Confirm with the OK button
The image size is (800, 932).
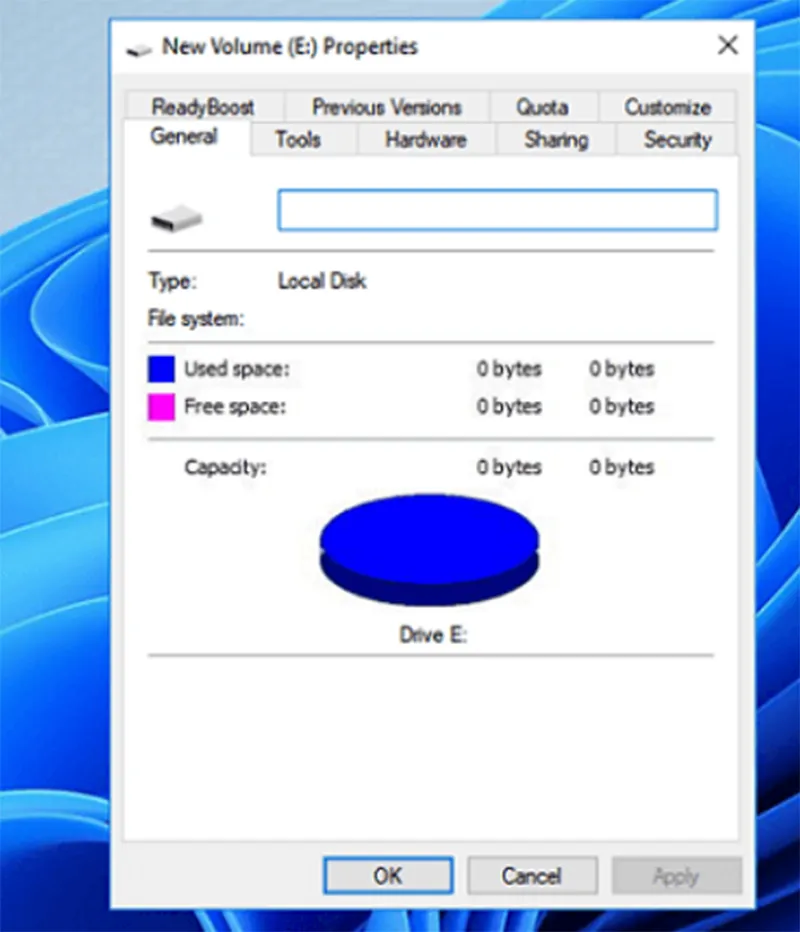388,876
